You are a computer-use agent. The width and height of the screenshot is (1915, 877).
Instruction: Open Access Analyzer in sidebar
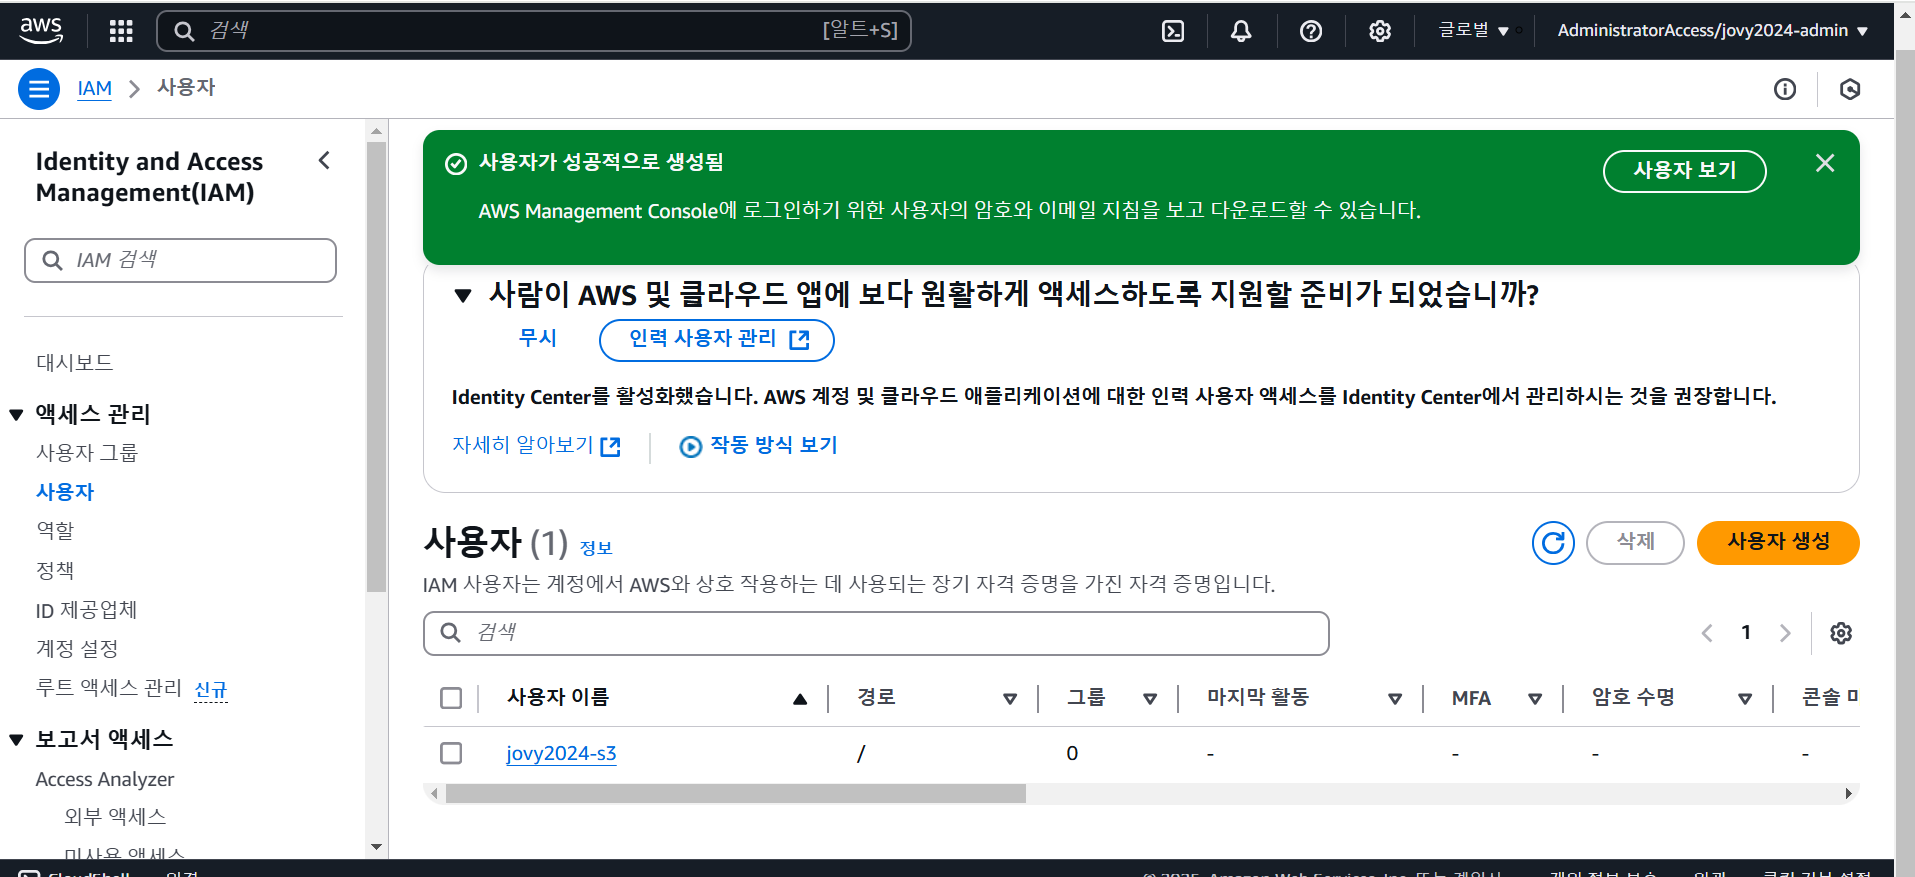105,779
